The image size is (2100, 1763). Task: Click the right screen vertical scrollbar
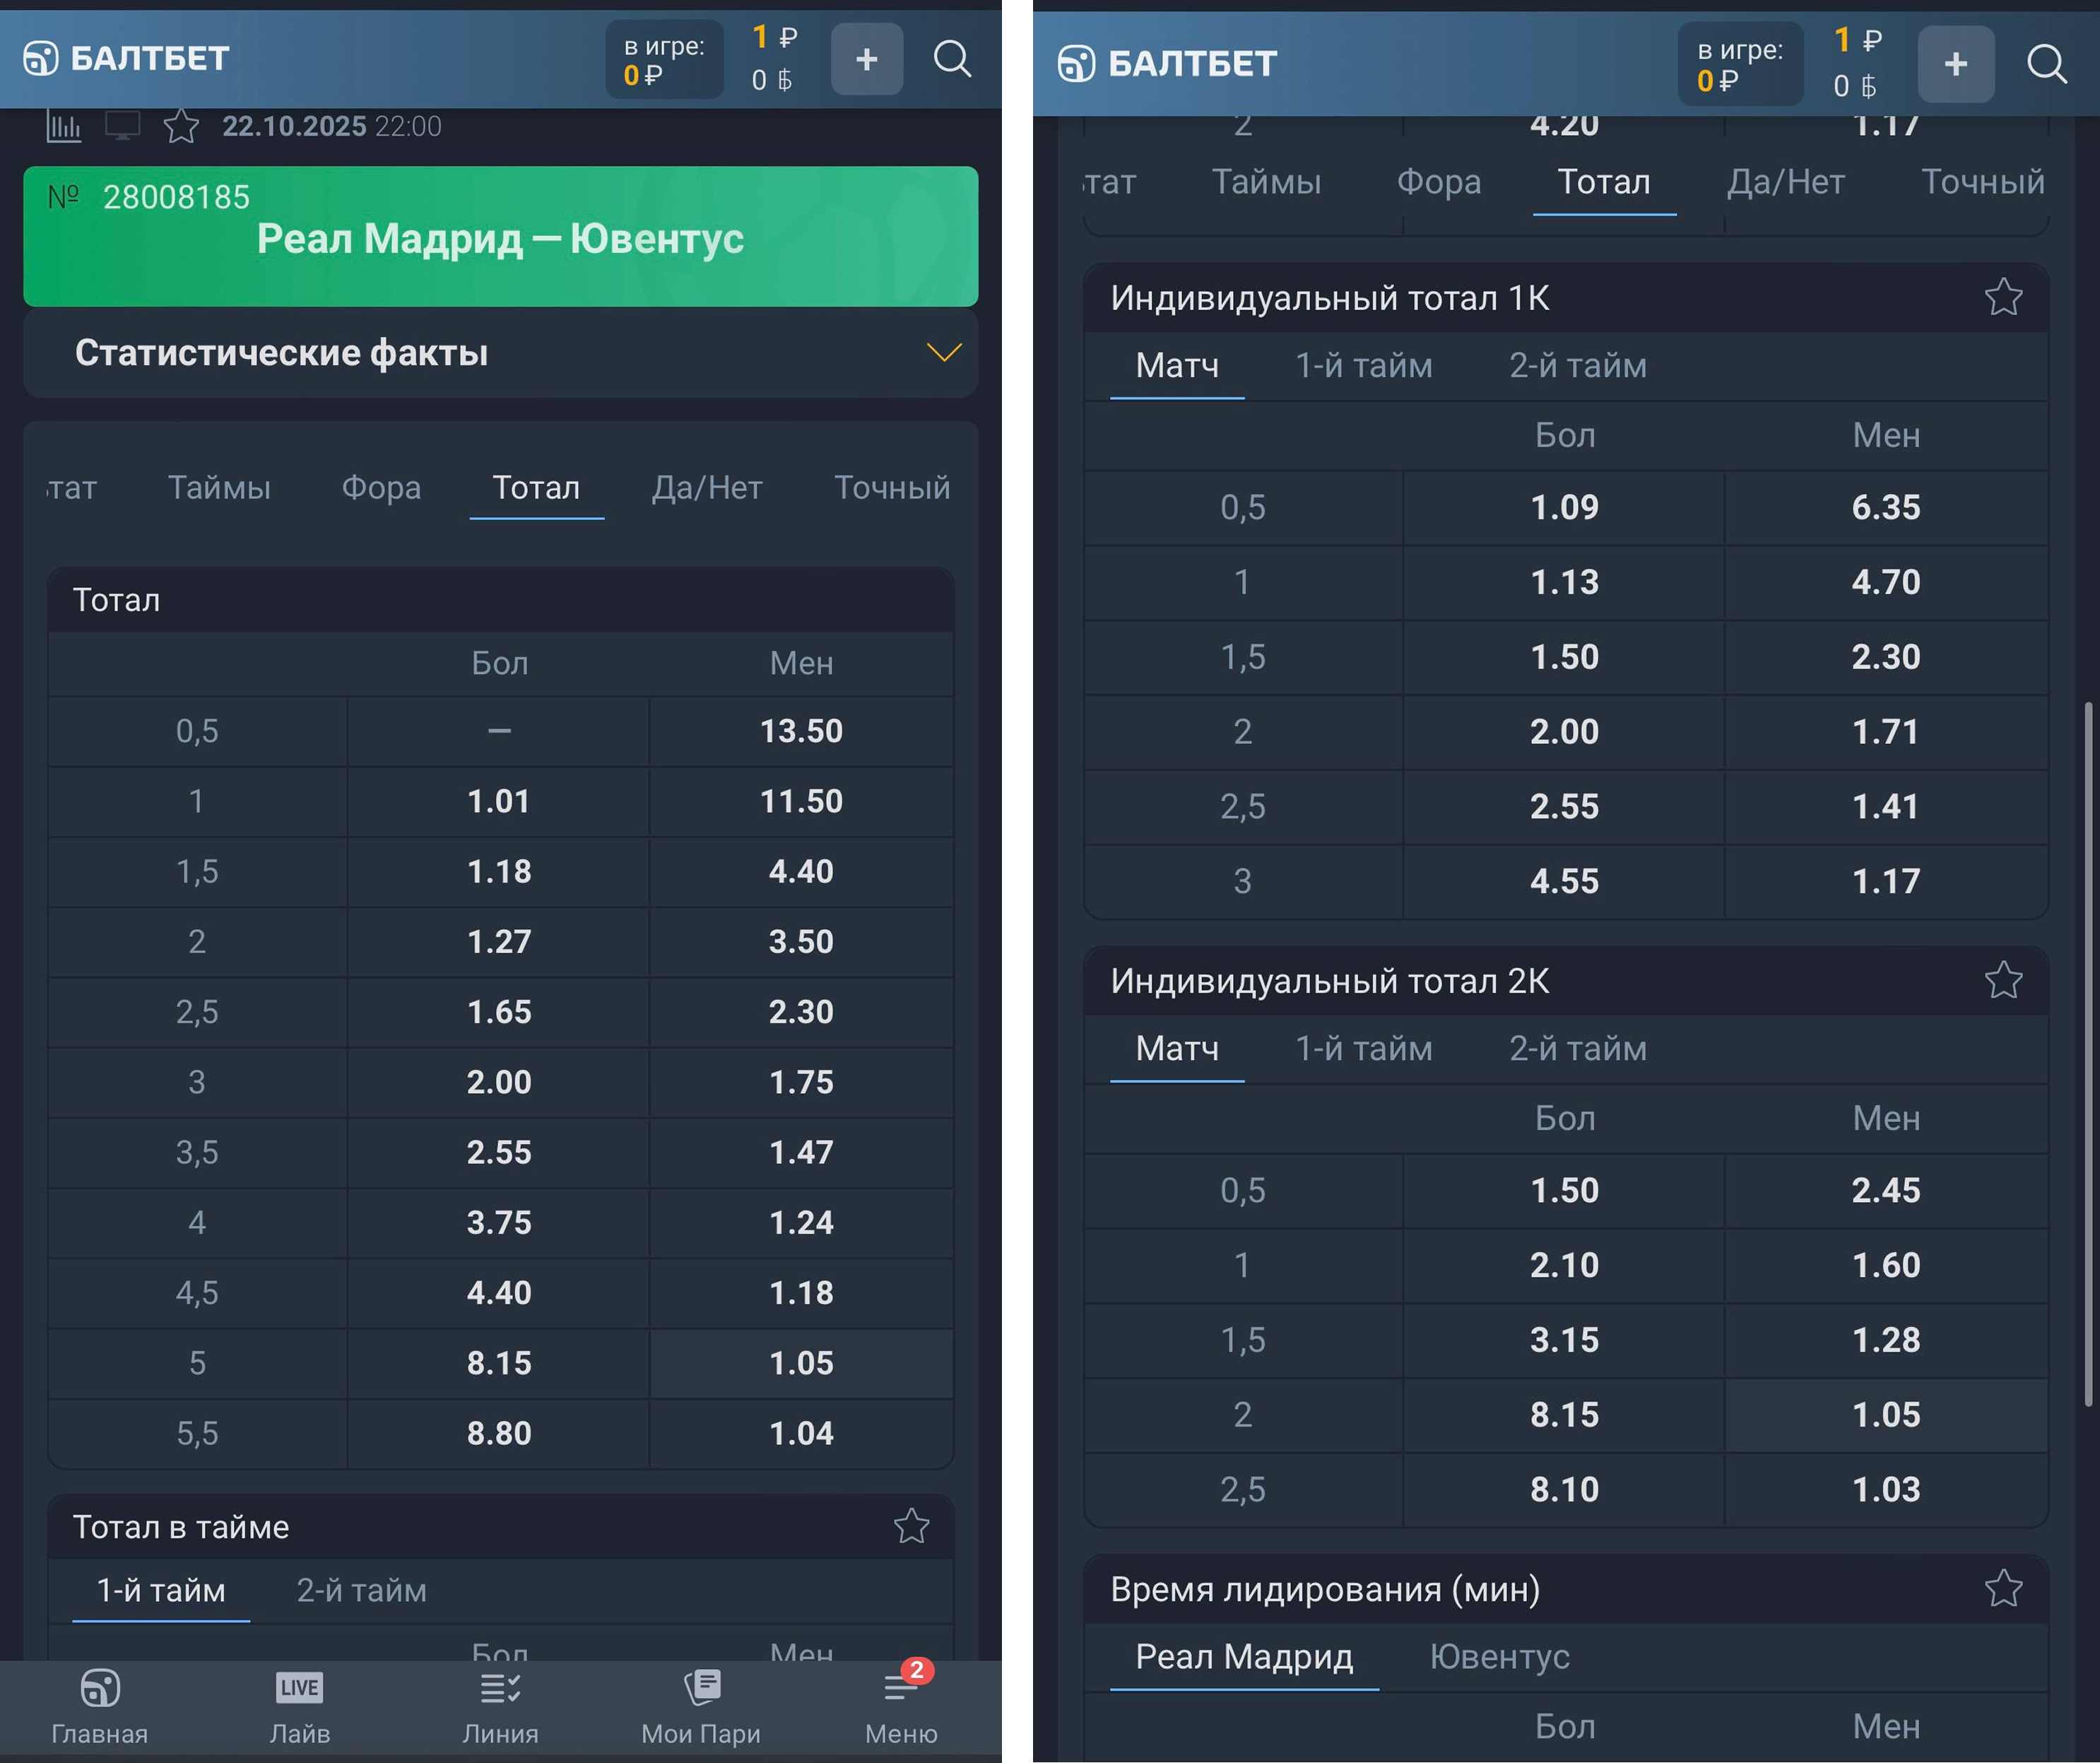coord(2088,1055)
